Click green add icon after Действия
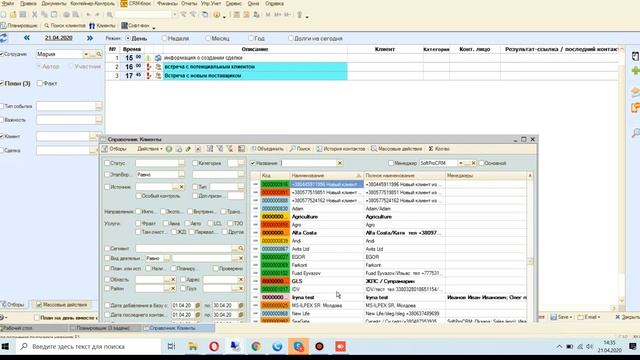 pyautogui.click(x=169, y=149)
